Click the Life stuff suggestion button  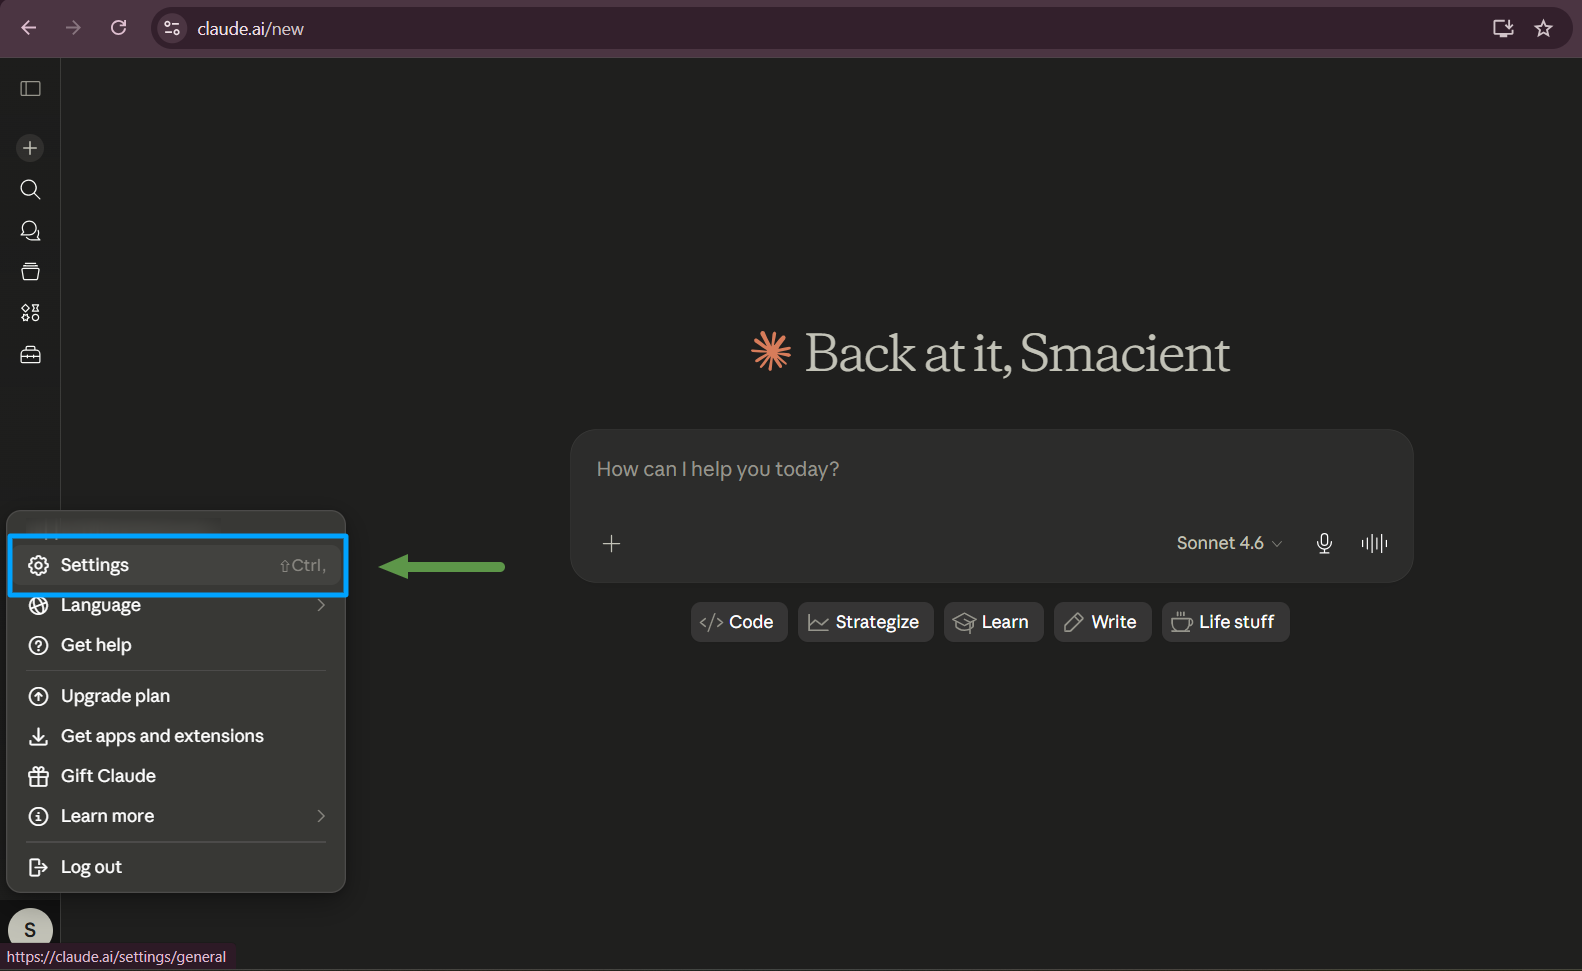[1226, 622]
